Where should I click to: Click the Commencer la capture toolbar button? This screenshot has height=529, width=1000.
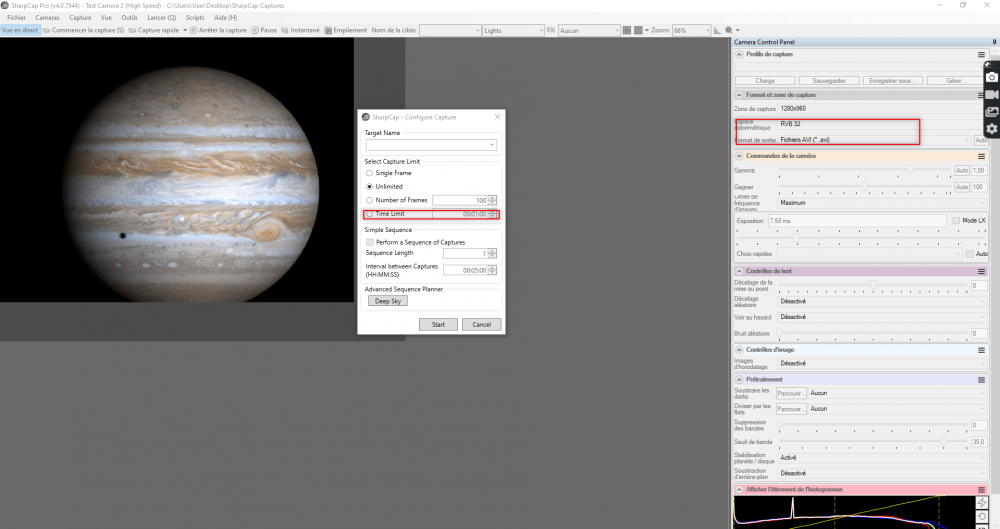click(84, 30)
